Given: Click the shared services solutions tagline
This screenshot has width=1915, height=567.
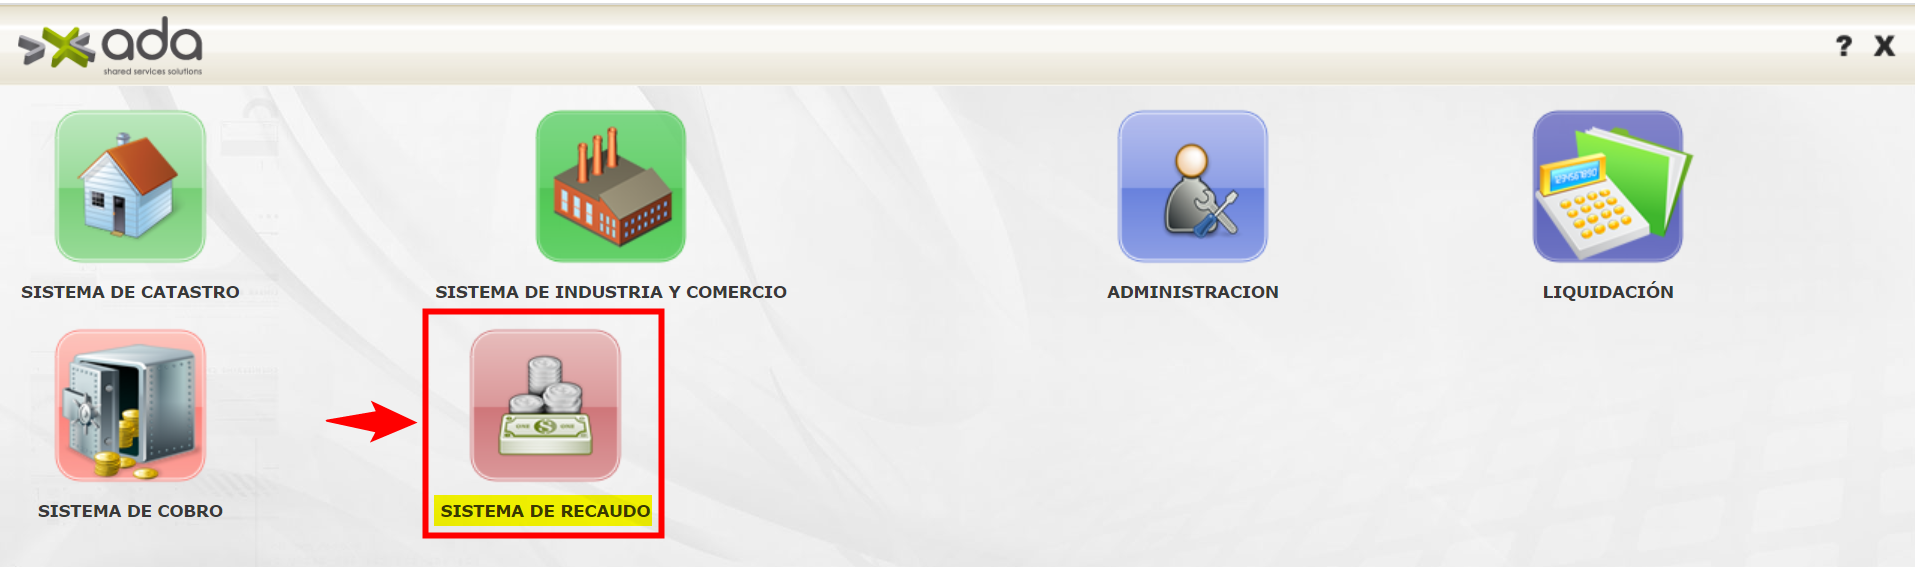Looking at the screenshot, I should pos(153,71).
